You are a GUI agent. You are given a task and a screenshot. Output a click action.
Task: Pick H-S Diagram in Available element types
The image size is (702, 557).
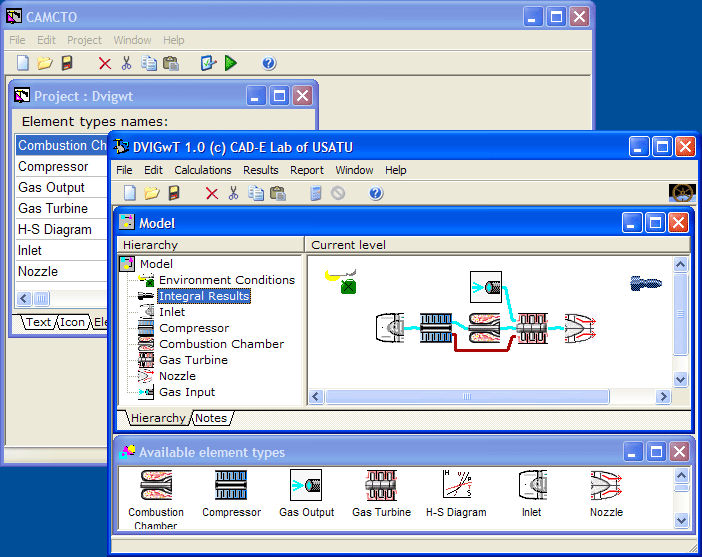pos(457,484)
